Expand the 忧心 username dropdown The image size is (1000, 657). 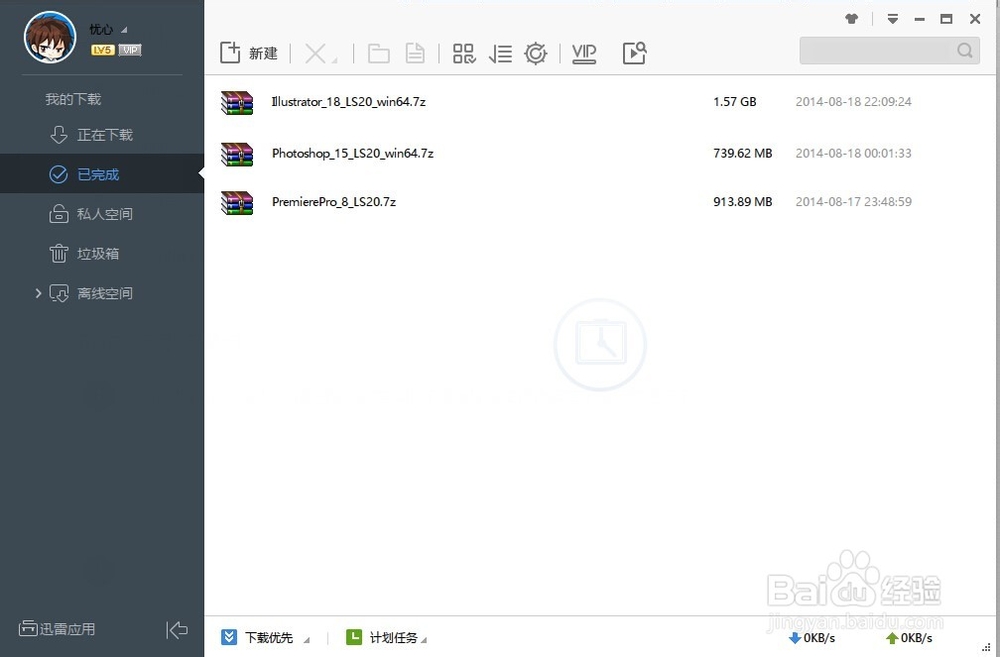pyautogui.click(x=124, y=30)
